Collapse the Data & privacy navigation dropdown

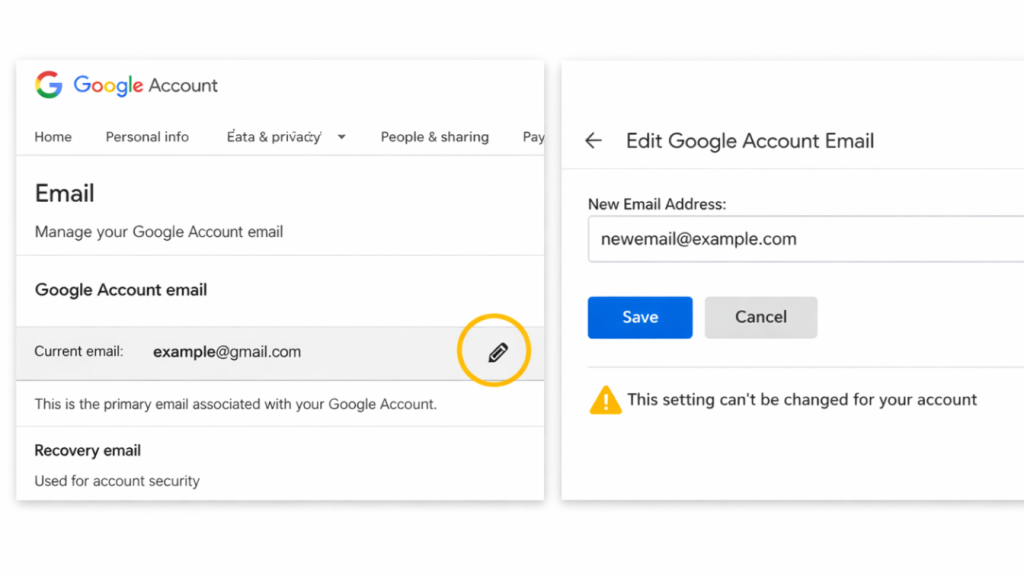341,137
